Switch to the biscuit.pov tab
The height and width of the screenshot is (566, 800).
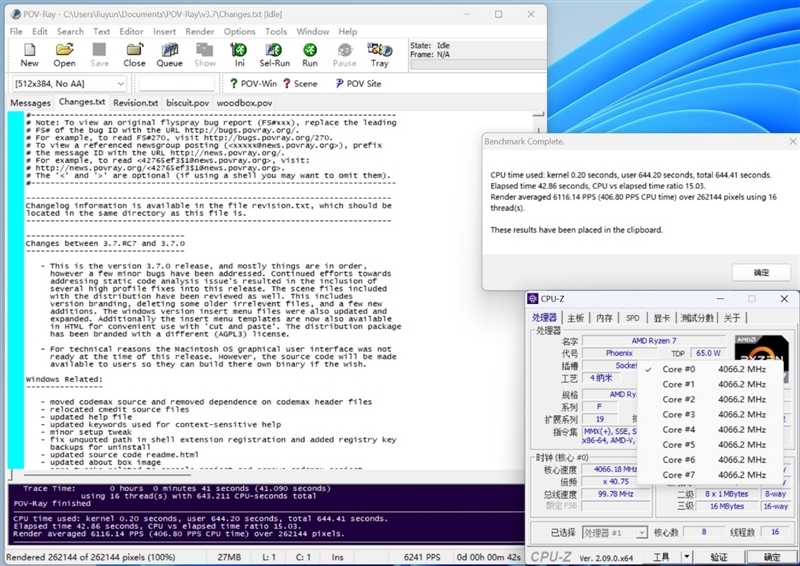tap(187, 103)
